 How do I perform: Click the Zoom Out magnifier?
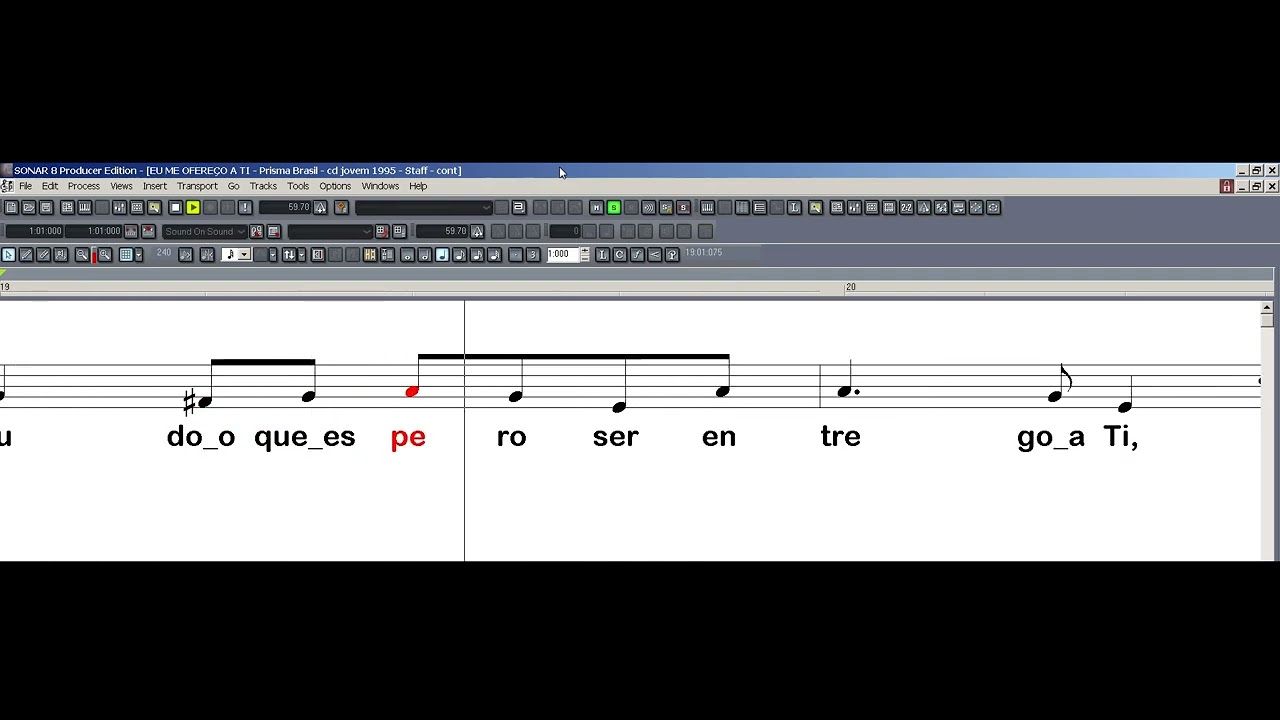tap(82, 255)
